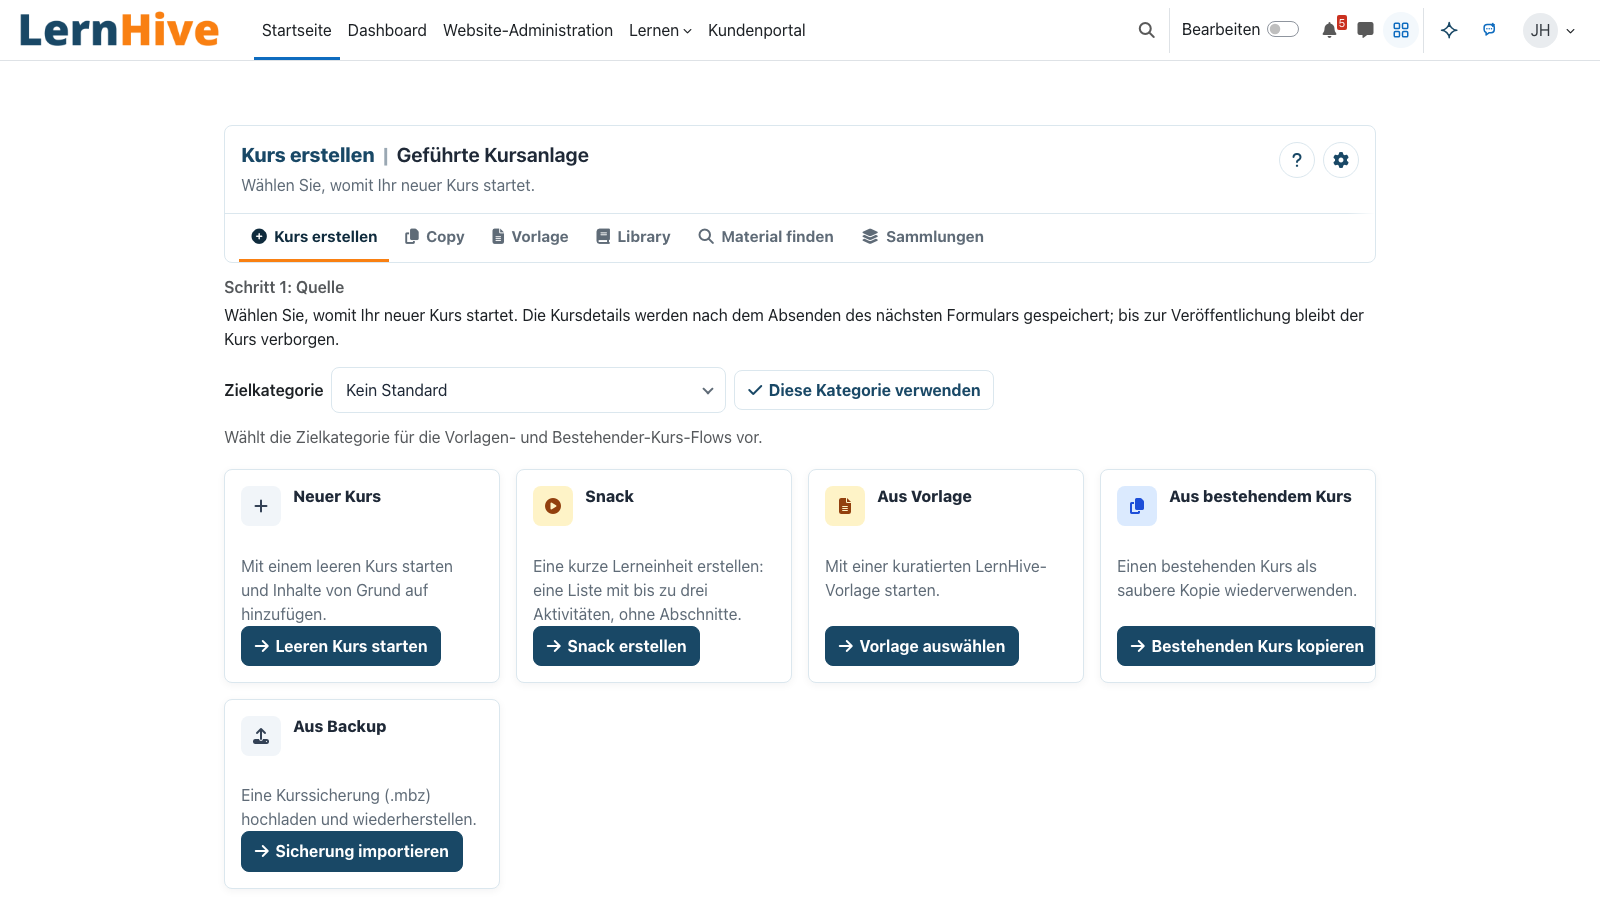Image resolution: width=1600 pixels, height=900 pixels.
Task: Click the Aus Backup upload icon
Action: pyautogui.click(x=261, y=736)
